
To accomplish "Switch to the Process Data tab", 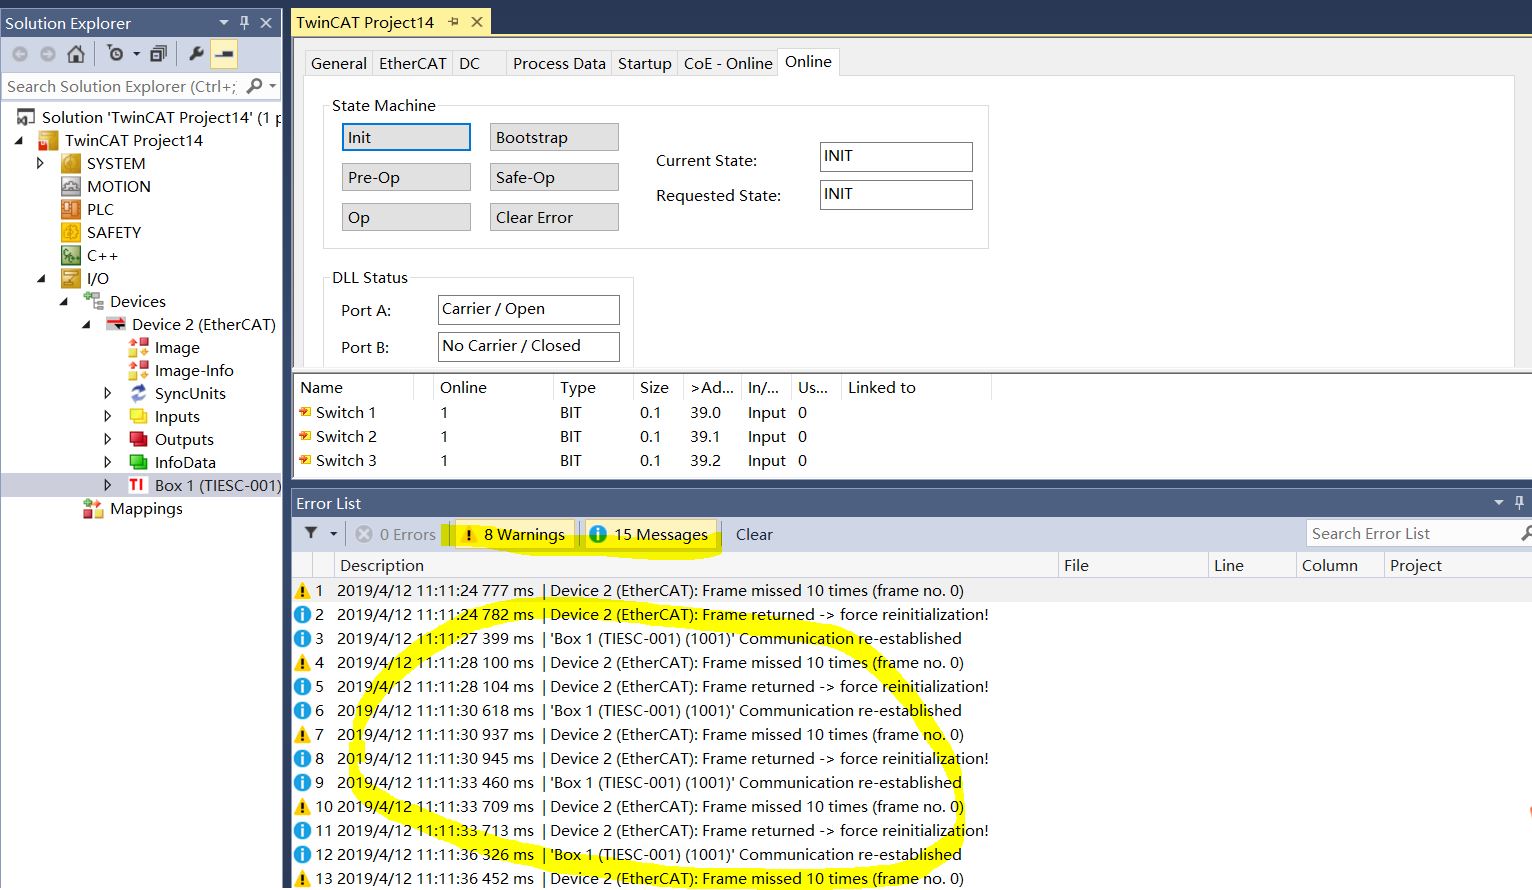I will point(559,63).
